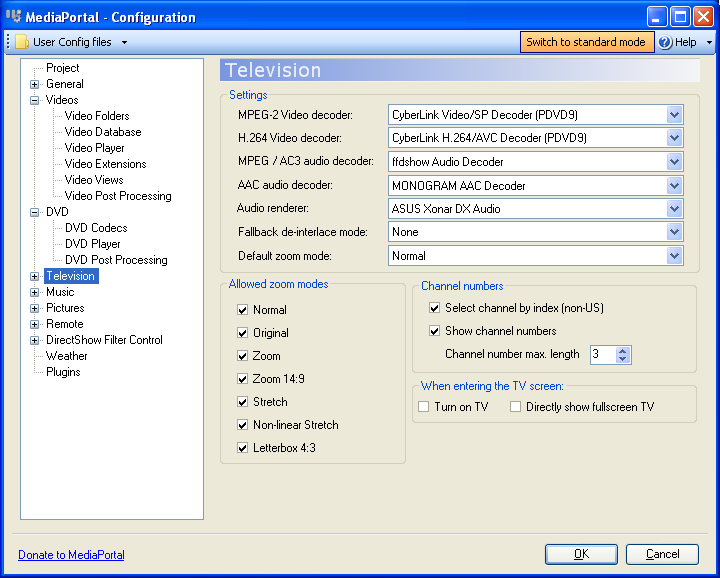Uncheck the Original zoom mode checkbox
Image resolution: width=720 pixels, height=578 pixels.
point(242,333)
